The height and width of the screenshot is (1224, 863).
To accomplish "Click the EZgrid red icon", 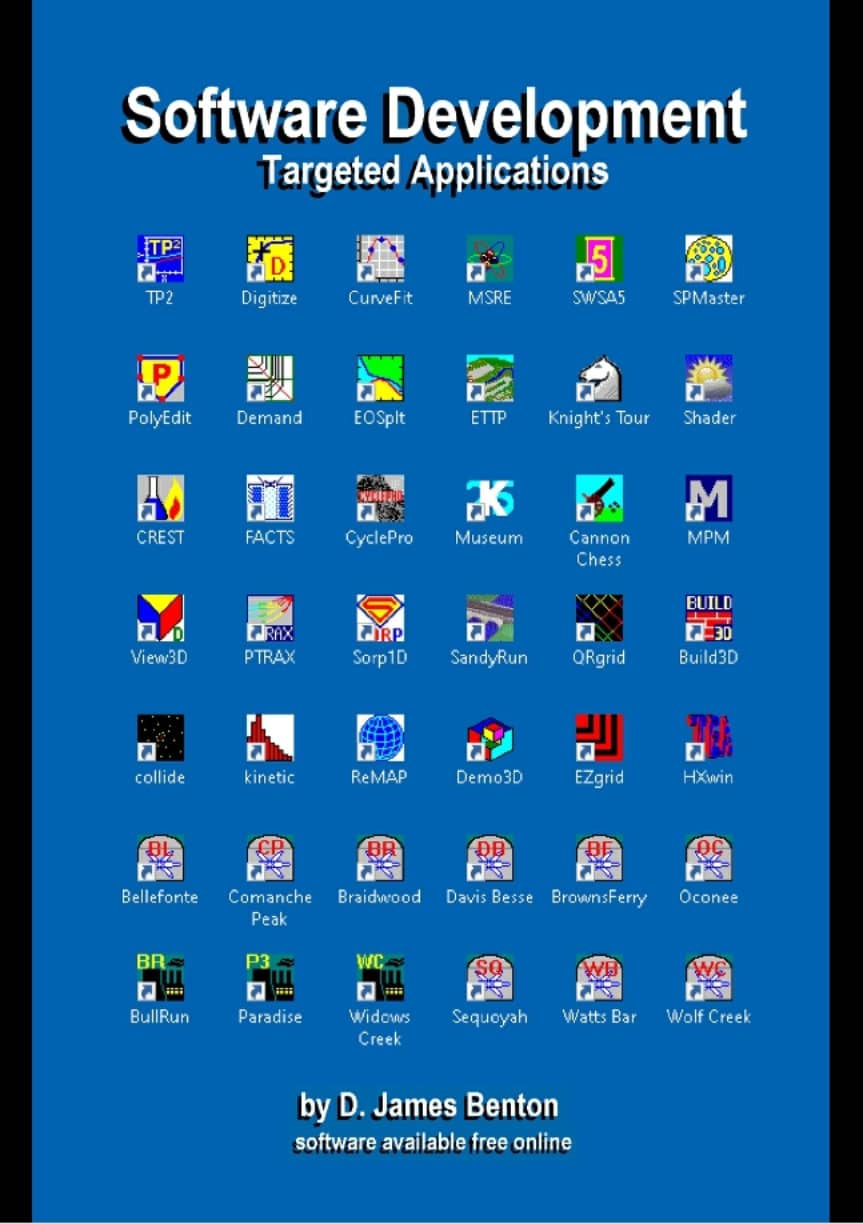I will pos(599,738).
